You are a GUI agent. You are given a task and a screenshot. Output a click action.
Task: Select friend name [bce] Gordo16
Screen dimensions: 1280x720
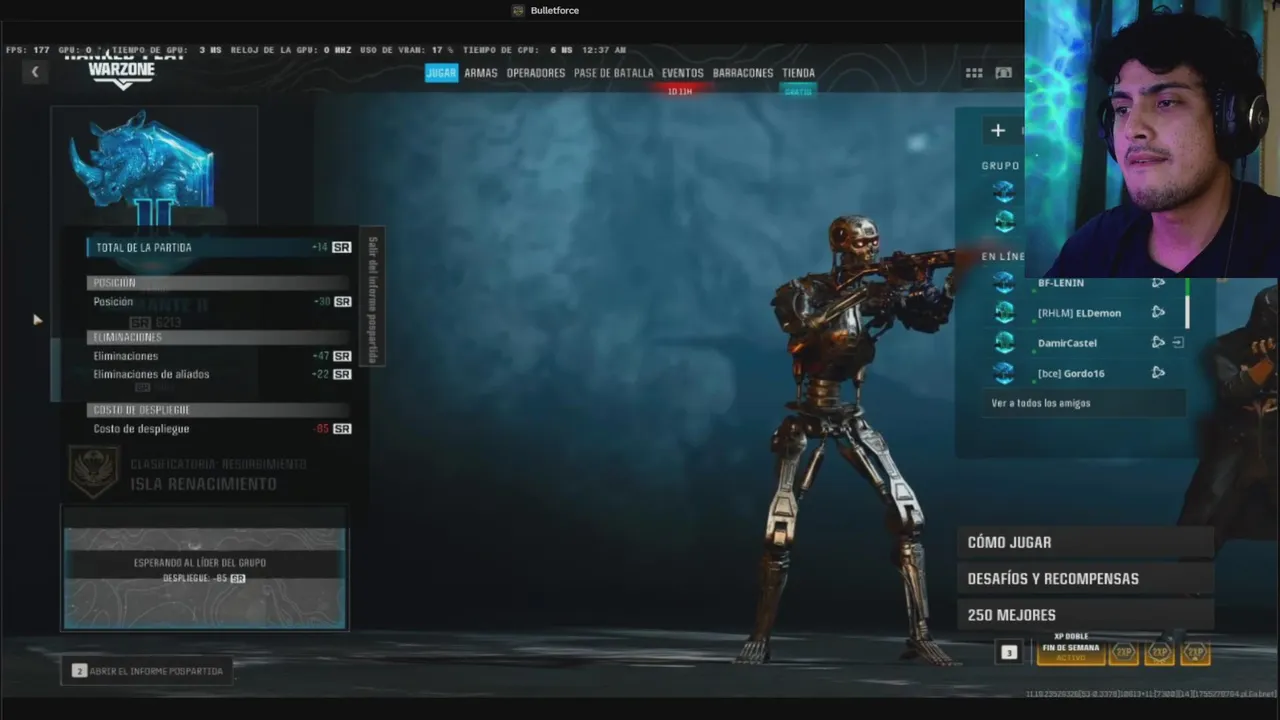1071,373
